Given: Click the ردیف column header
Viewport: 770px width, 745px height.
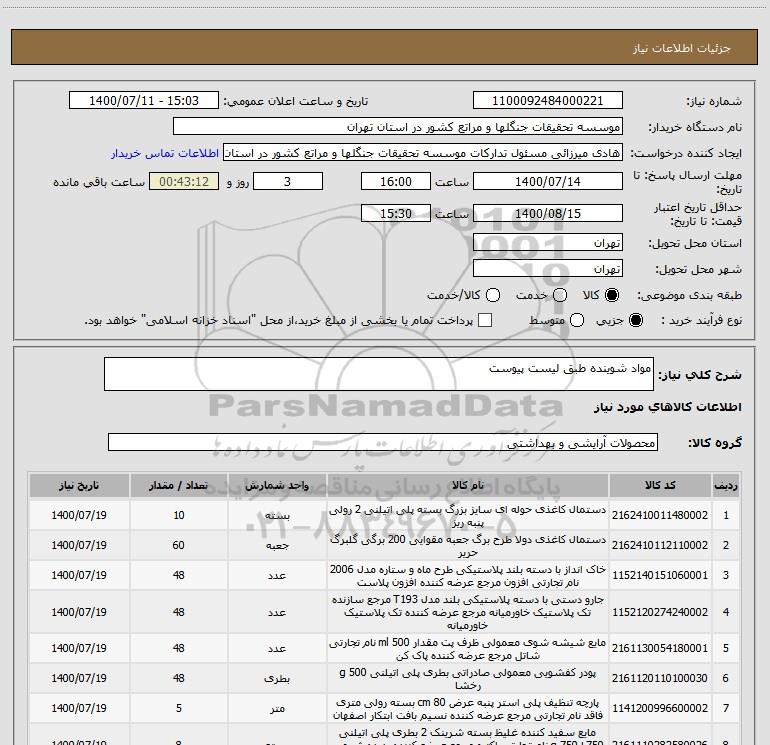Looking at the screenshot, I should coord(726,485).
